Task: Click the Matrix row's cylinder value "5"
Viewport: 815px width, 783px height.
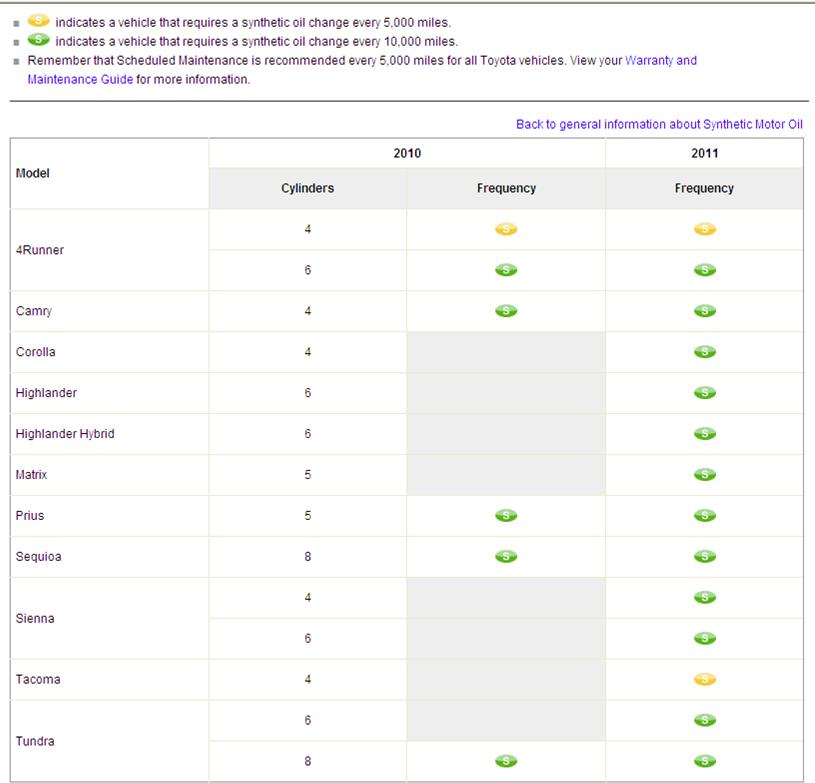Action: click(x=308, y=475)
